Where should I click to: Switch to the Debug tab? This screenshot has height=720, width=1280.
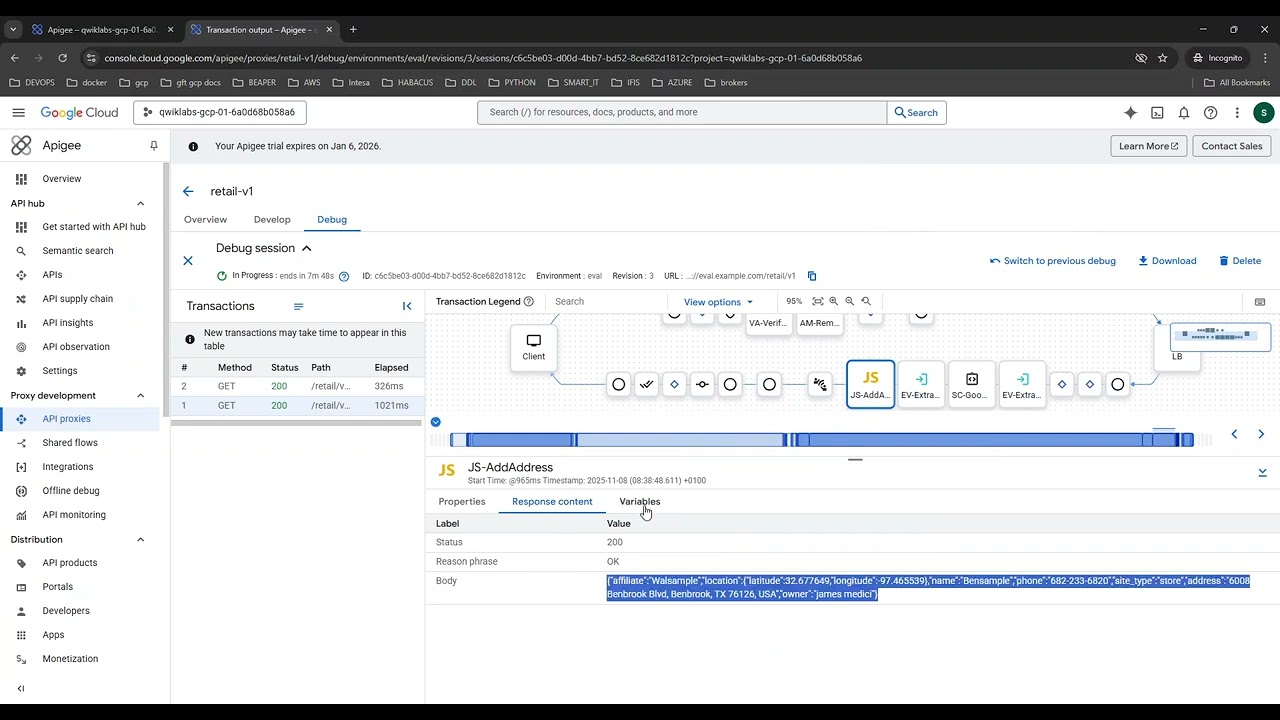[332, 220]
